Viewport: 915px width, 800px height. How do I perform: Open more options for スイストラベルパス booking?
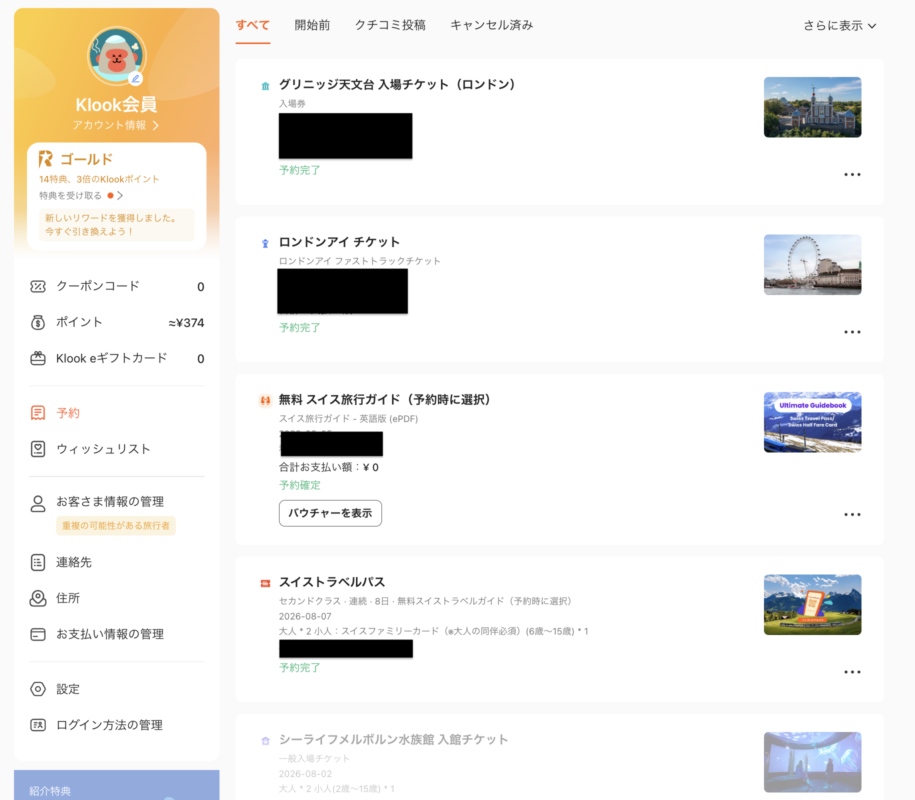tap(852, 672)
